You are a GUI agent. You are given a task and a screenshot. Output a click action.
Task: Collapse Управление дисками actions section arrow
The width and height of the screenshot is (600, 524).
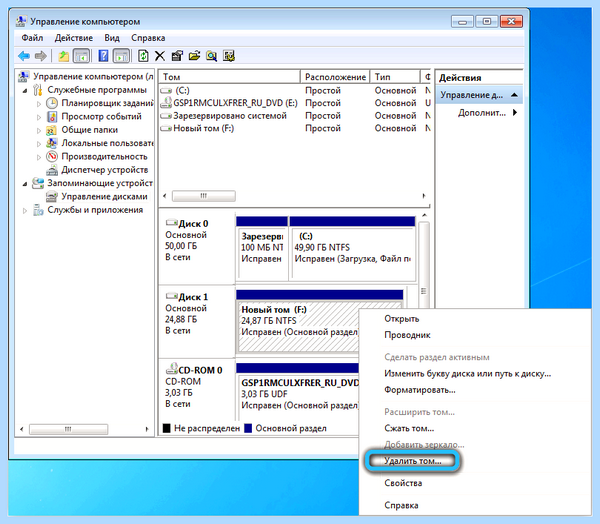[514, 95]
